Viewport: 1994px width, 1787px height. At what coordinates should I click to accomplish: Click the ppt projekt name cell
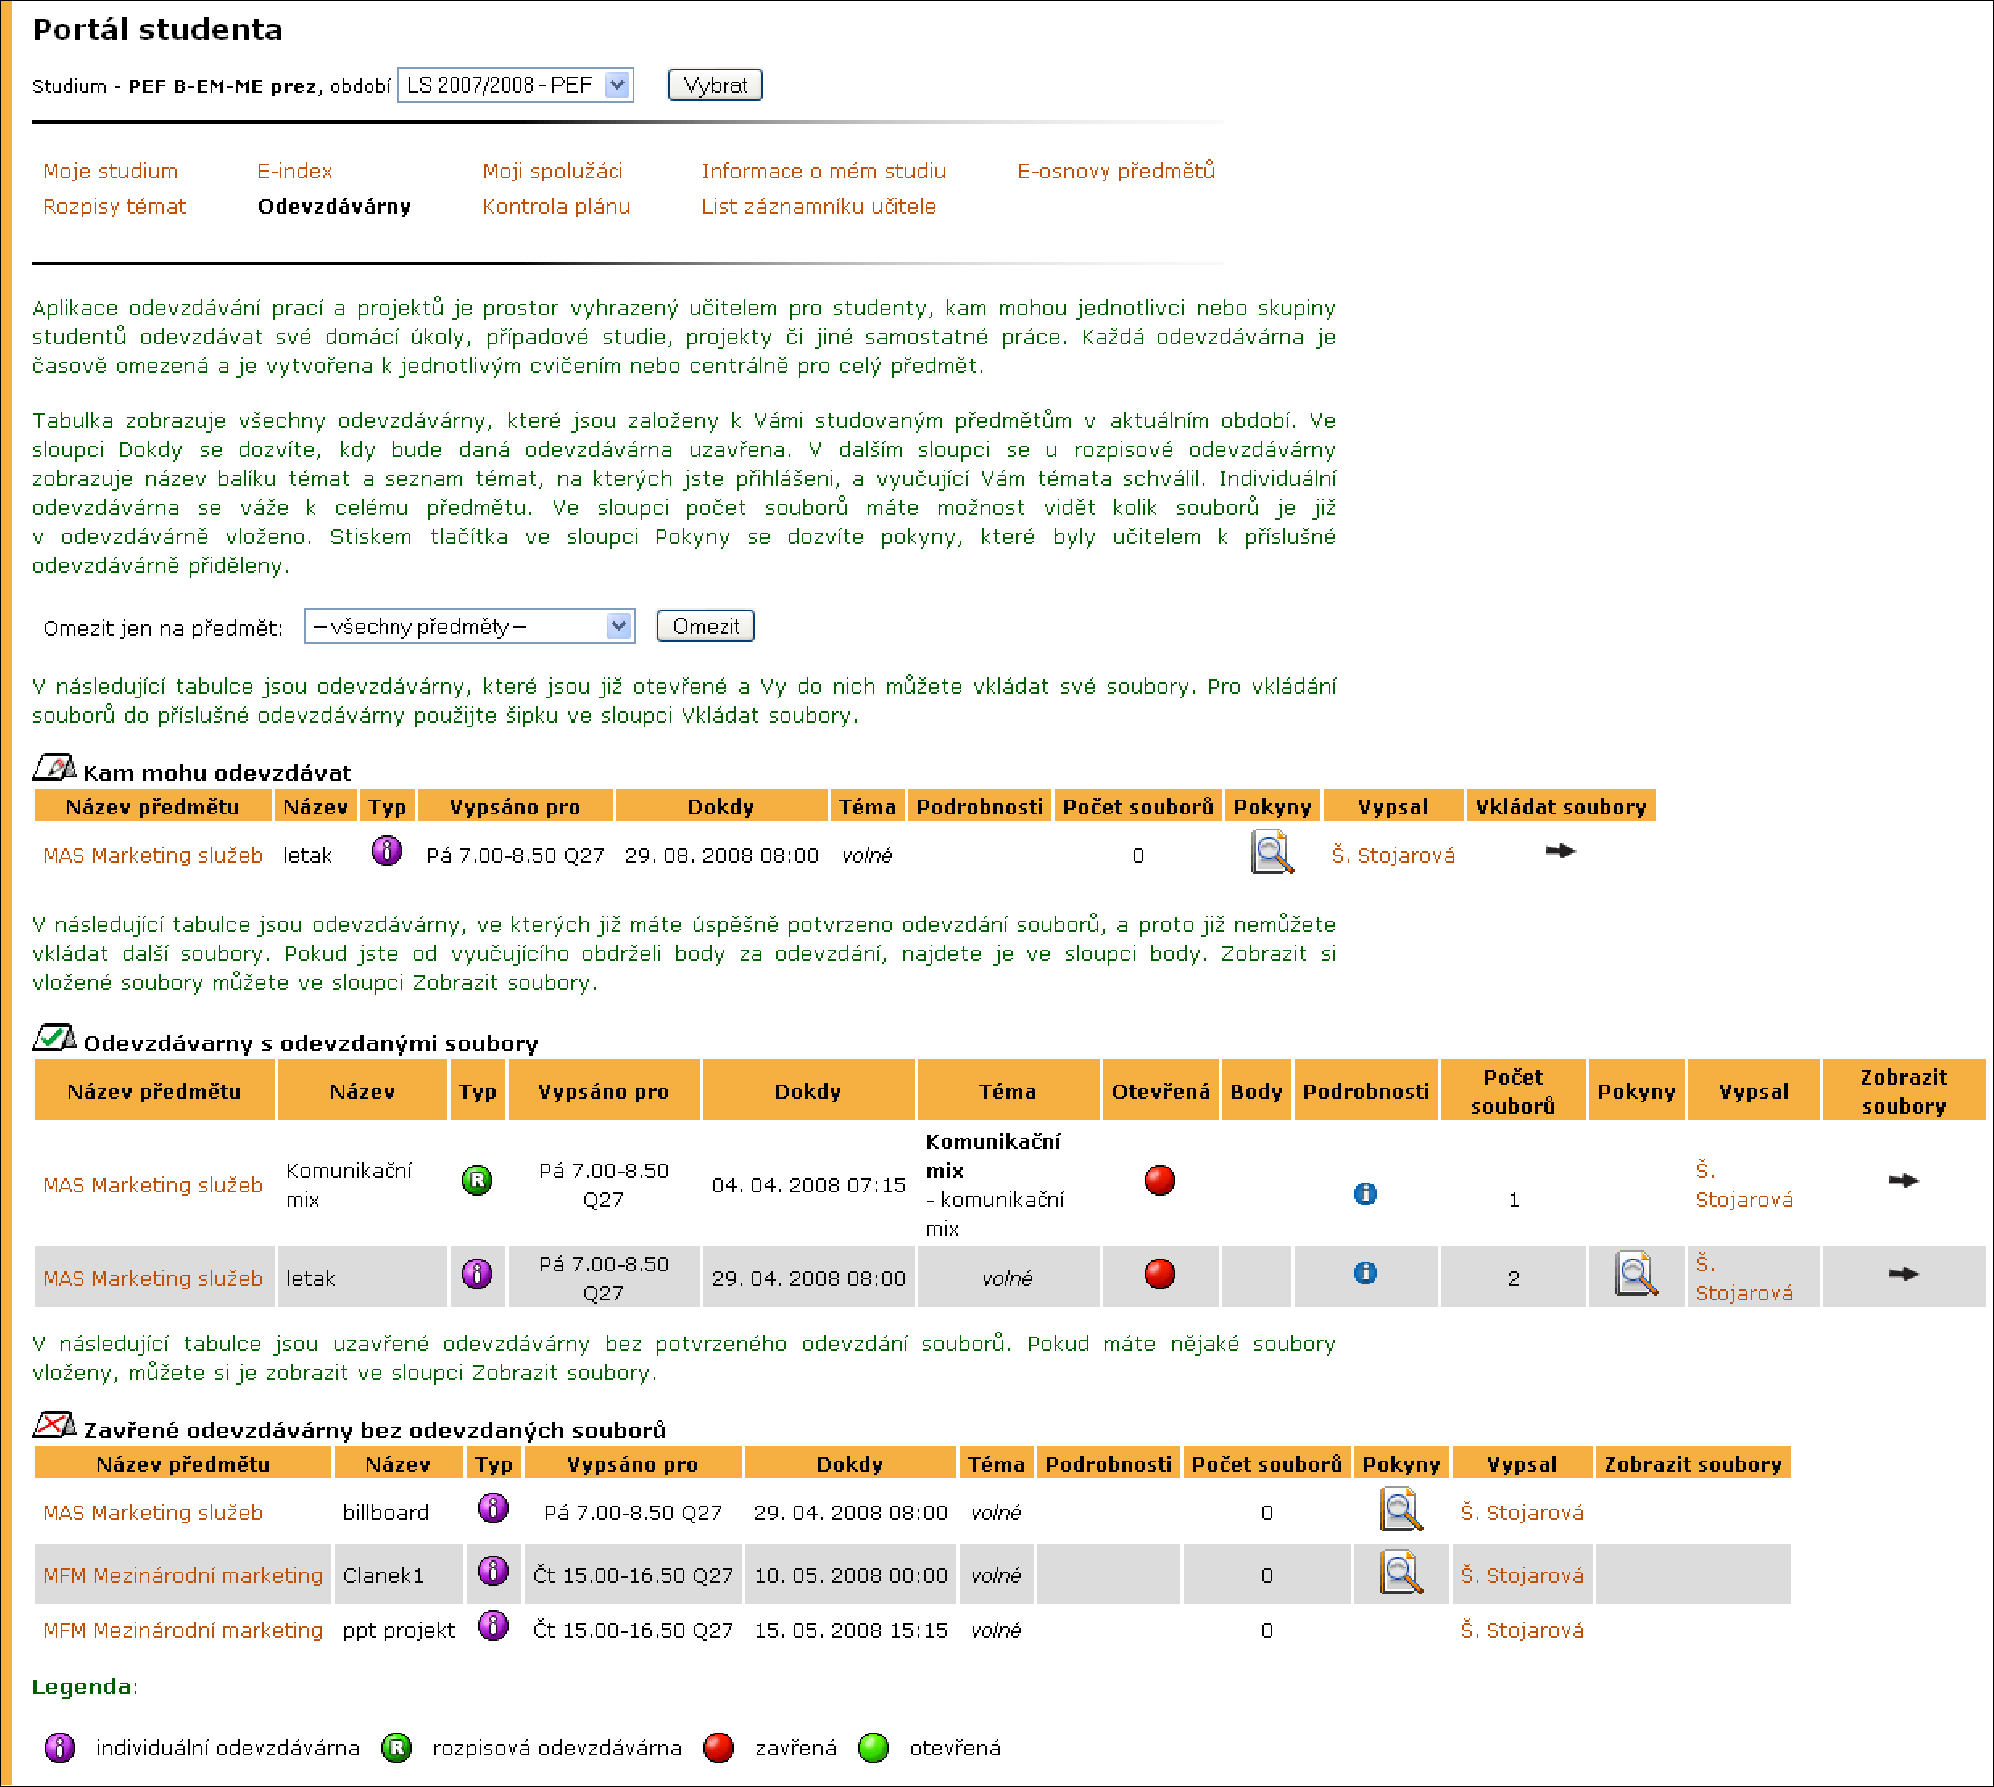point(399,1631)
